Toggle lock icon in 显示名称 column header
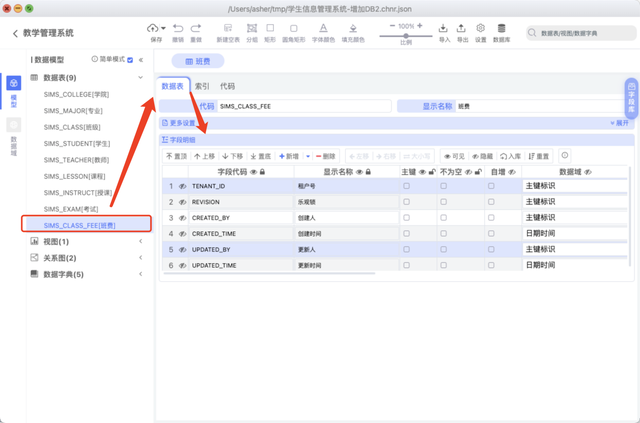 click(x=368, y=172)
